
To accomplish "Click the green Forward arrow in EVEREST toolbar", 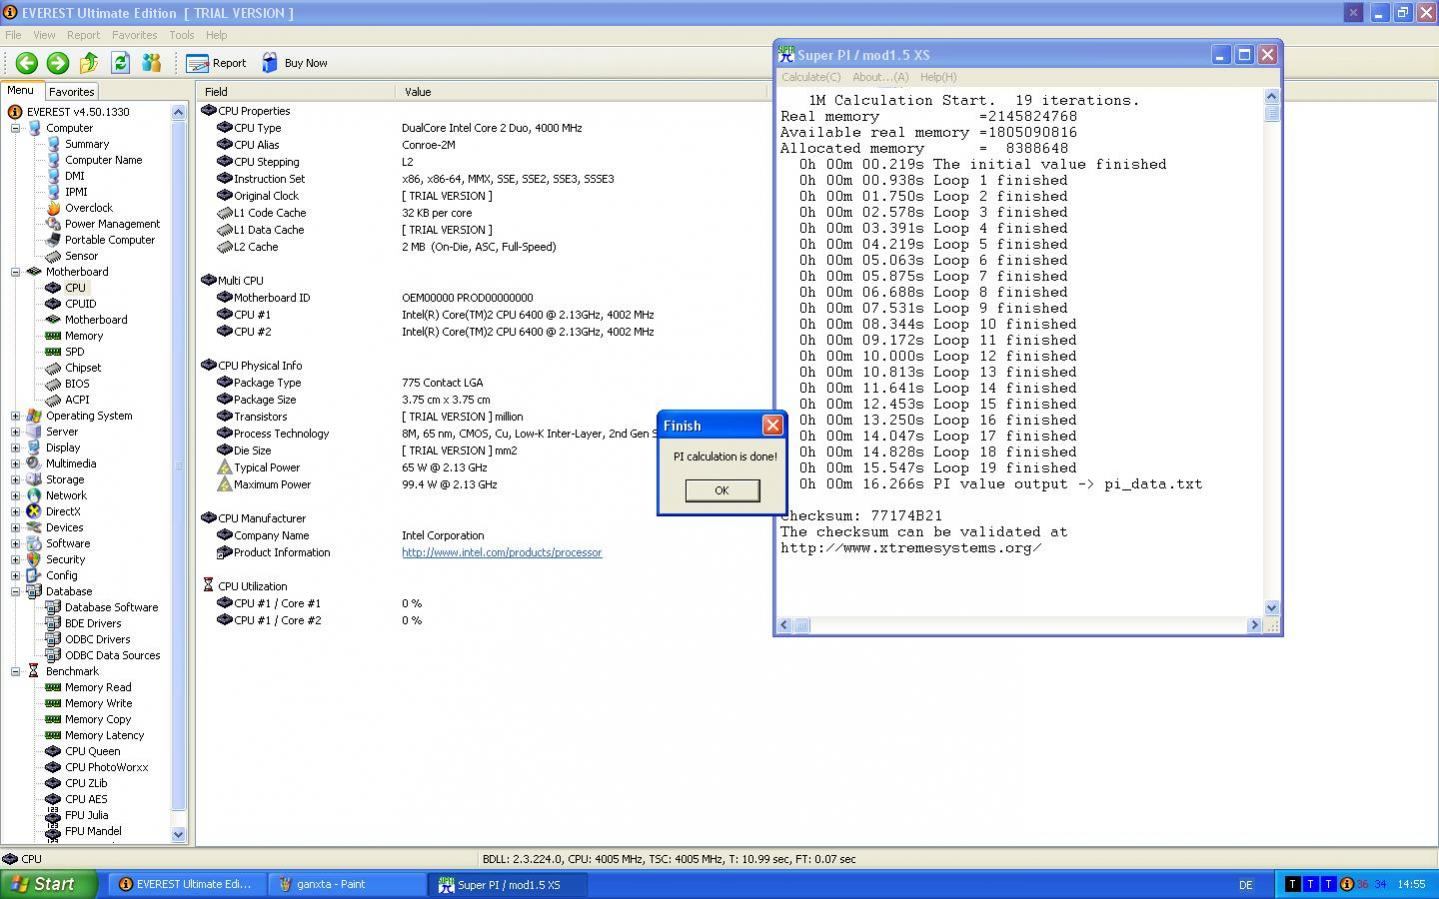I will tap(58, 63).
